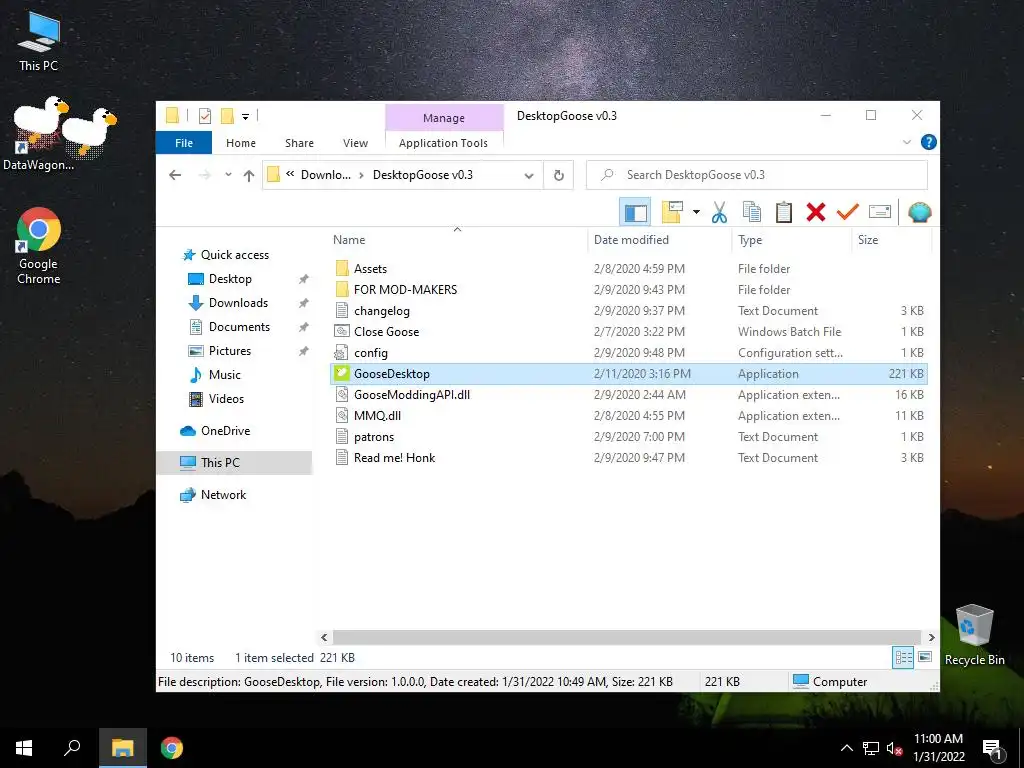Click the new folder quick access icon
Screen dimensions: 1024x768
(227, 116)
